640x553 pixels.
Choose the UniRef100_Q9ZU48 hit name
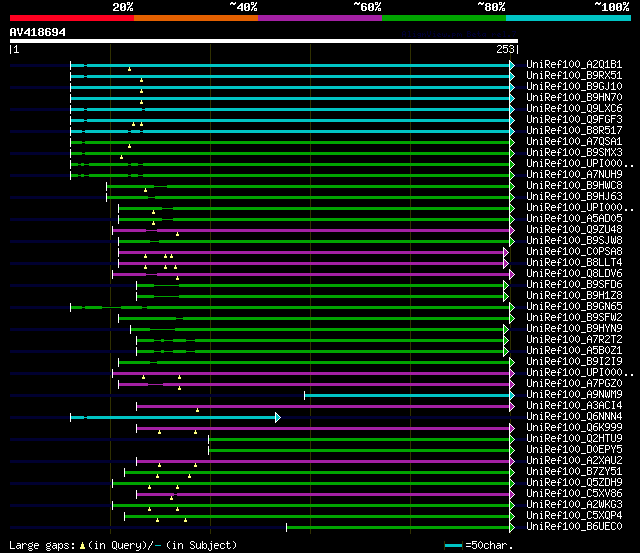(574, 230)
